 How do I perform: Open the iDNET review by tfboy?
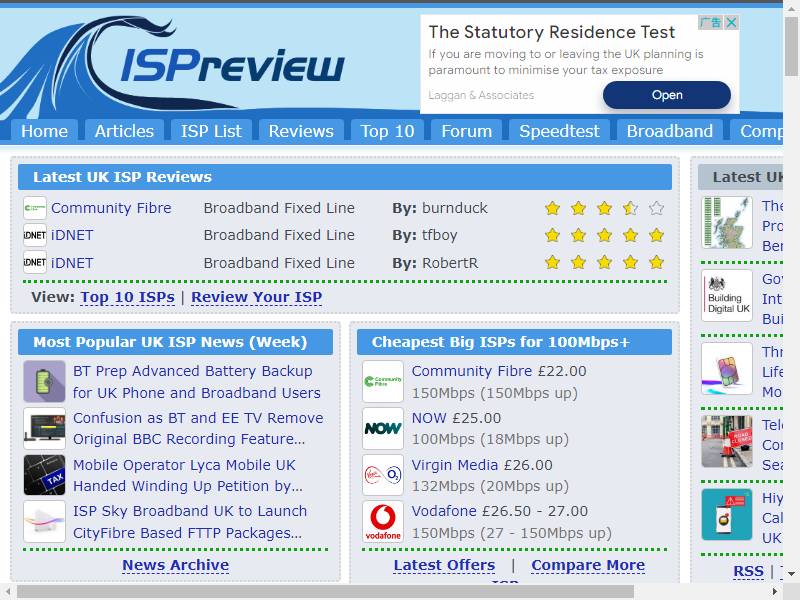click(x=72, y=235)
